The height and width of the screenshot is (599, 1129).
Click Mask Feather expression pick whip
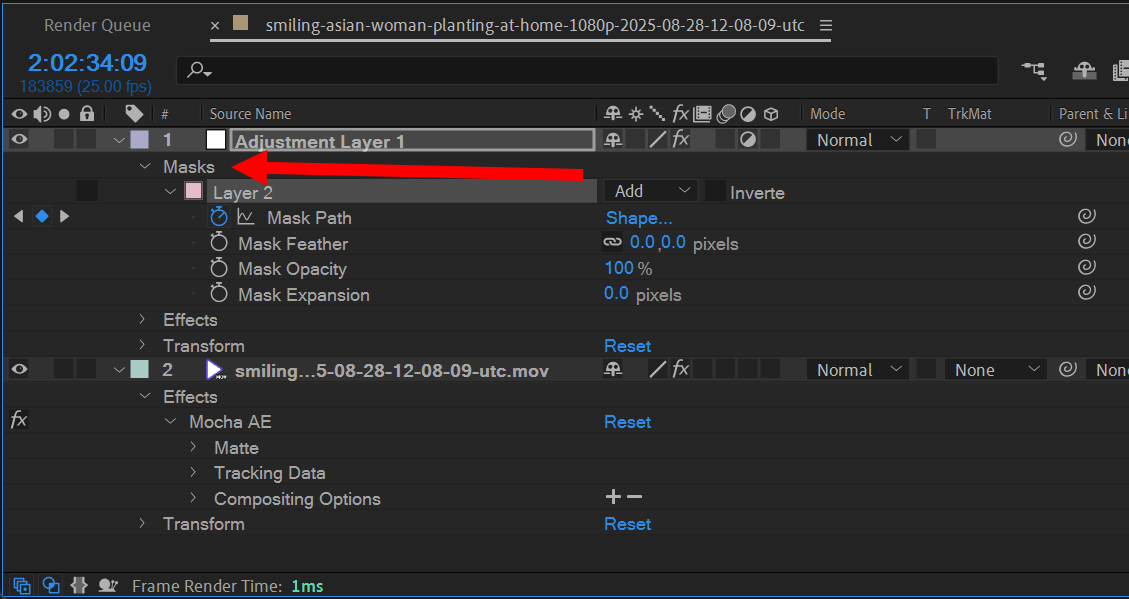coord(1087,241)
